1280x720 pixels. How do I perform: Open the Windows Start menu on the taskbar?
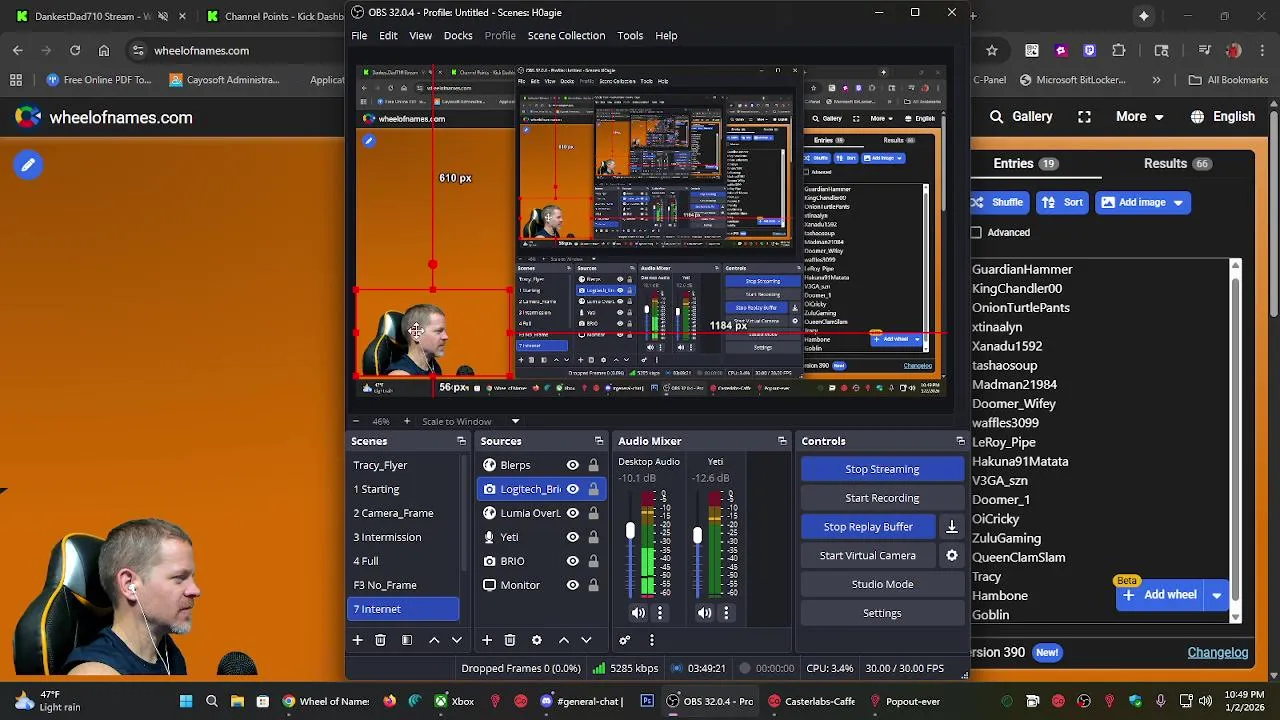coord(186,702)
